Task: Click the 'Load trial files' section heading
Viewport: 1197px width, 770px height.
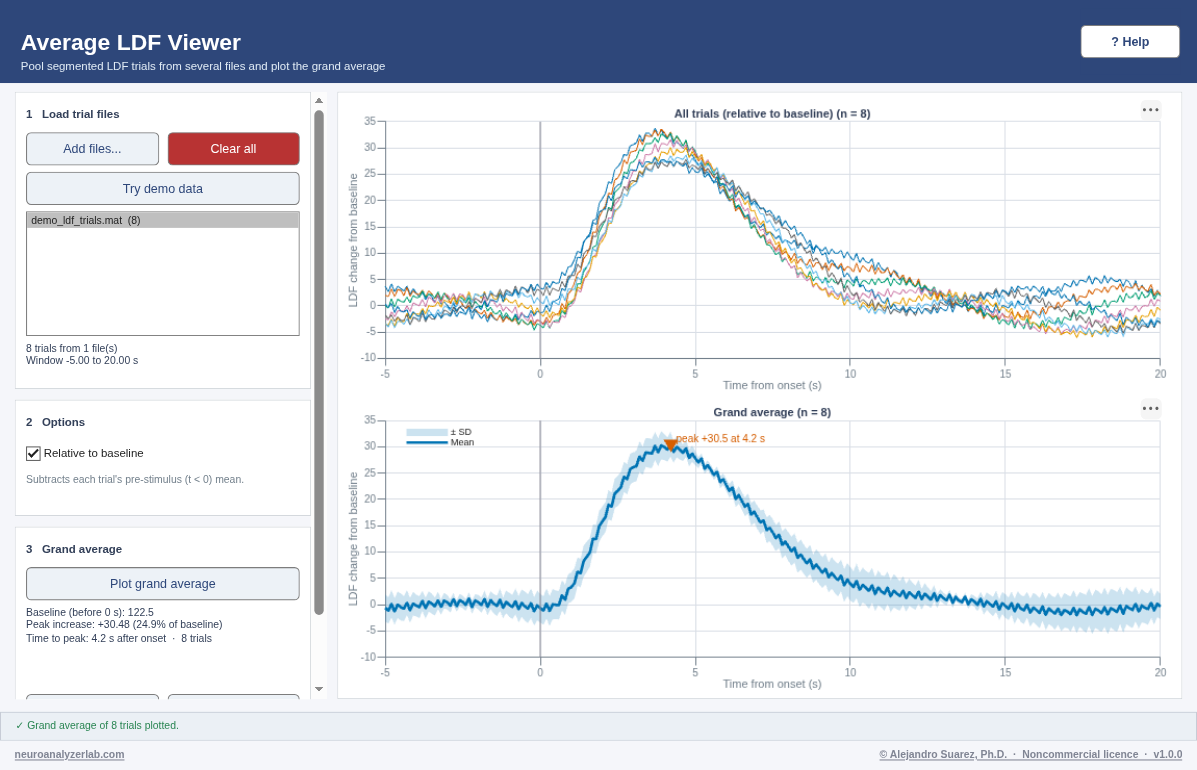Action: click(x=80, y=114)
